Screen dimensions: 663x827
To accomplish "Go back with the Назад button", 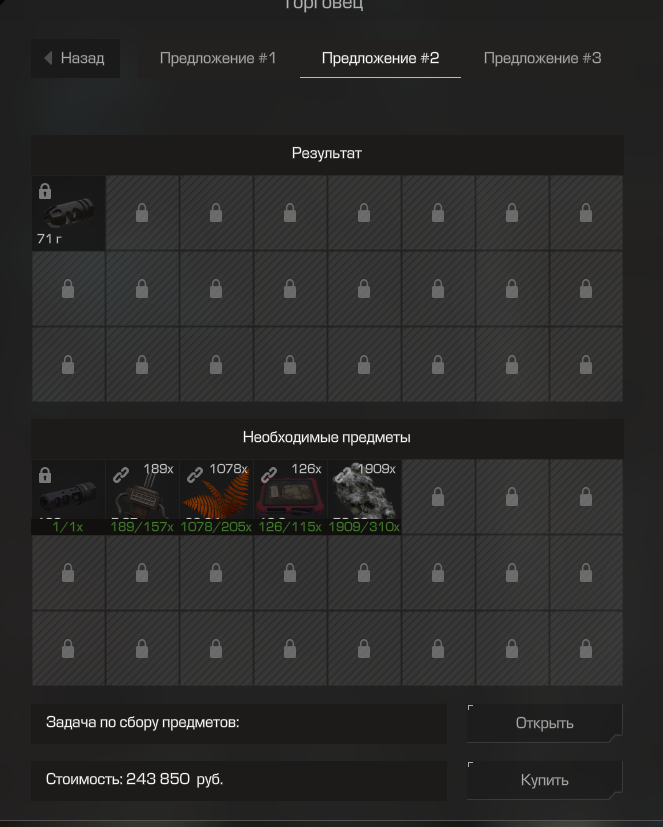I will point(75,58).
